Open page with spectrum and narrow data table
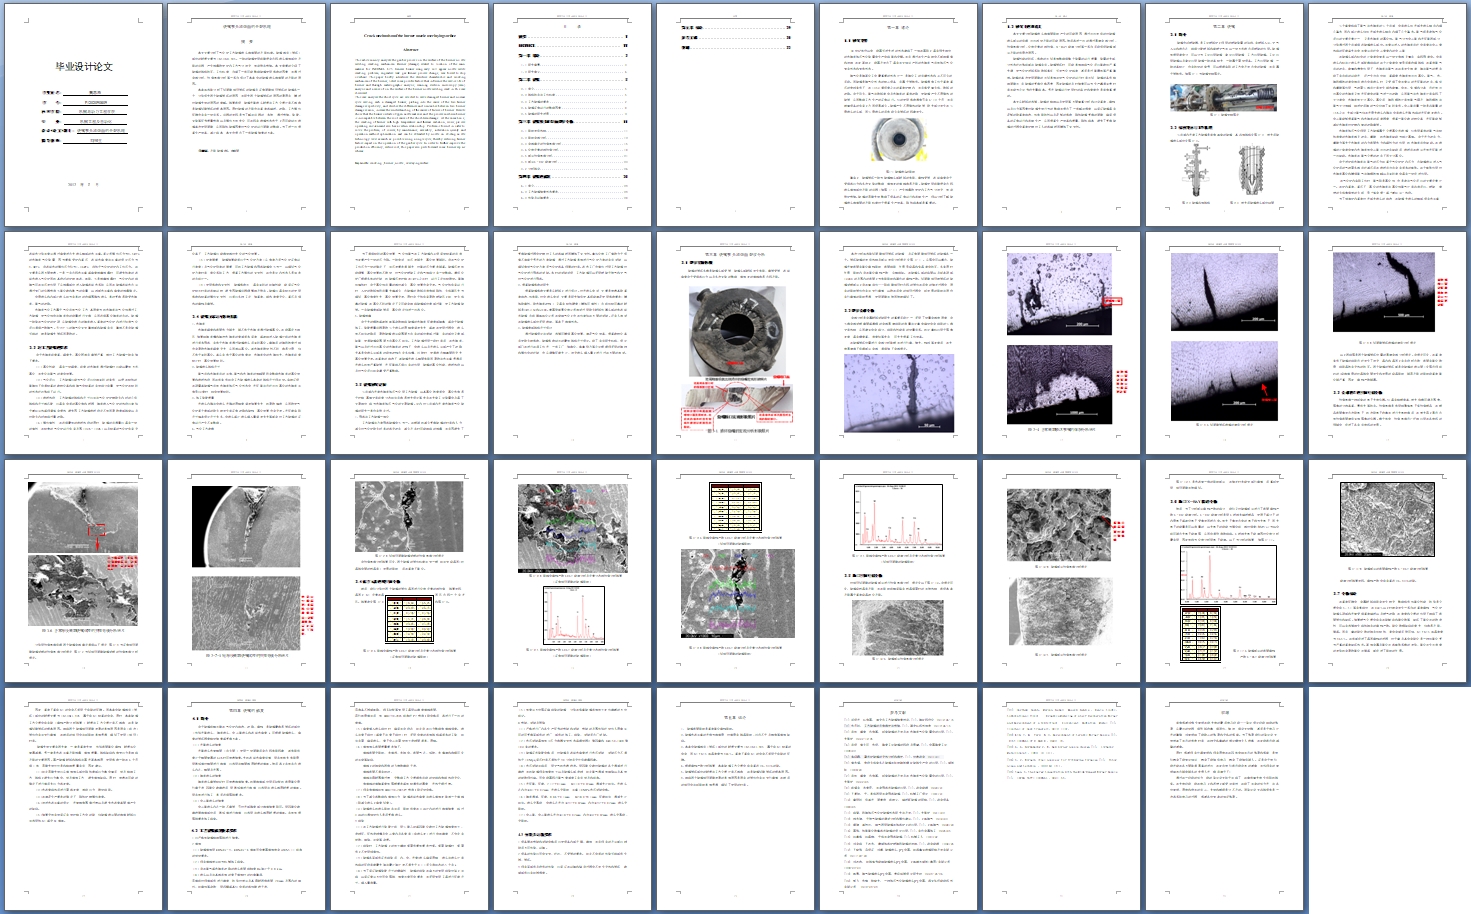 [x=1224, y=570]
